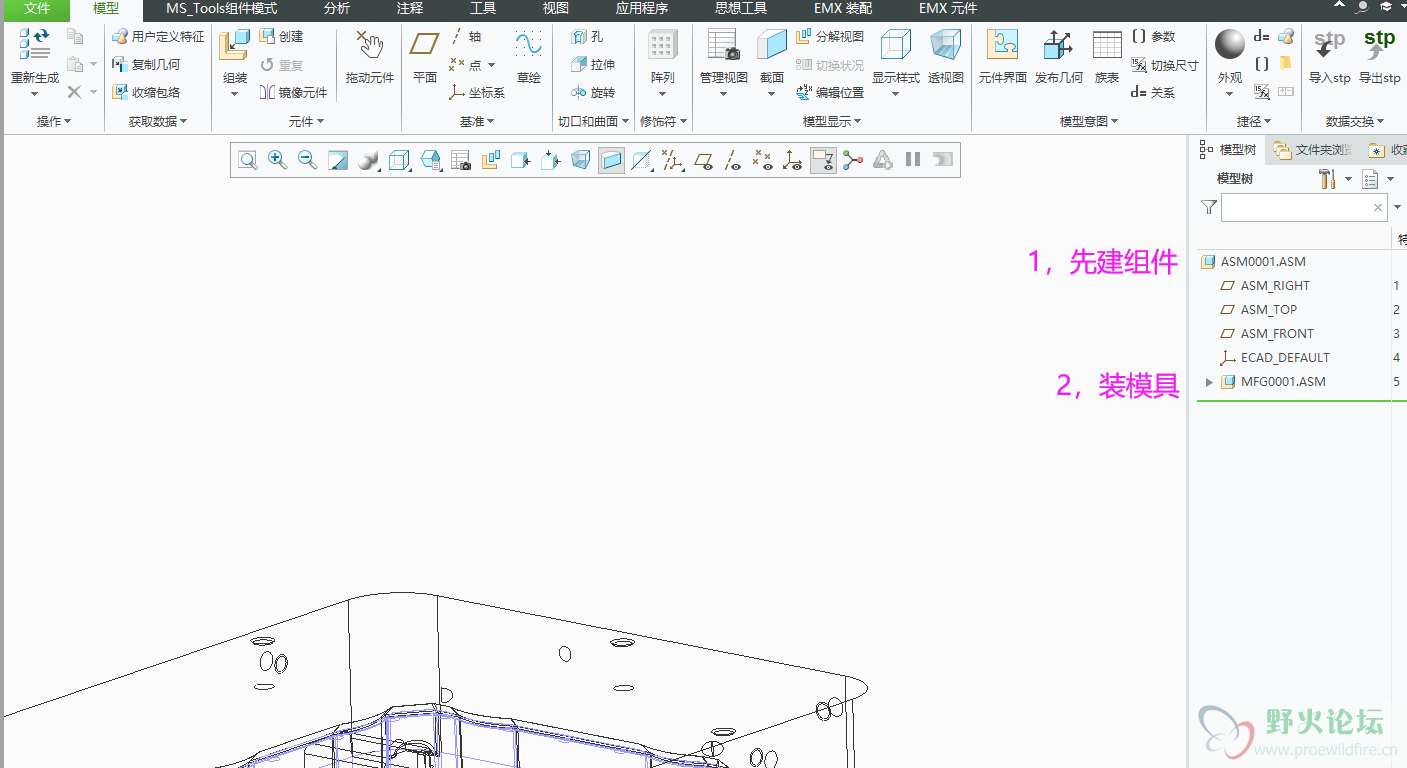Toggle Exploded View (分解视图)
This screenshot has width=1407, height=768.
(x=830, y=36)
